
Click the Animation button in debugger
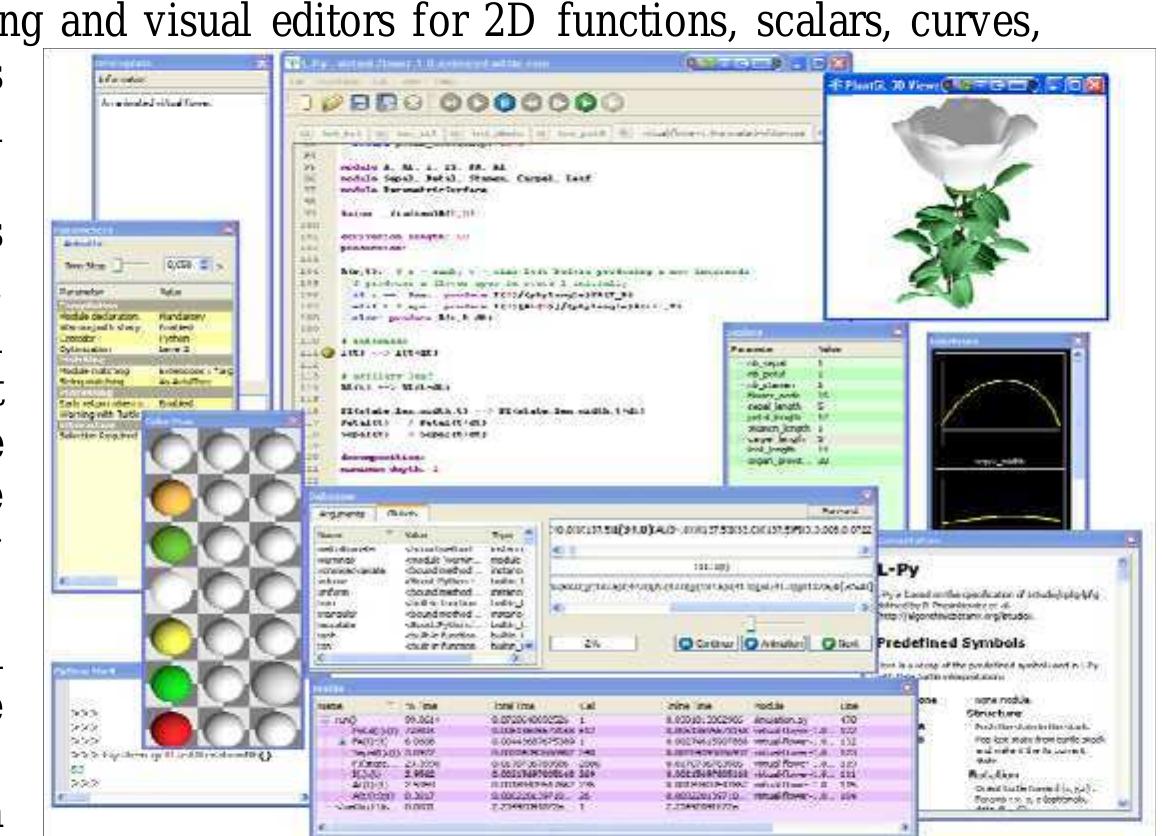pos(774,644)
